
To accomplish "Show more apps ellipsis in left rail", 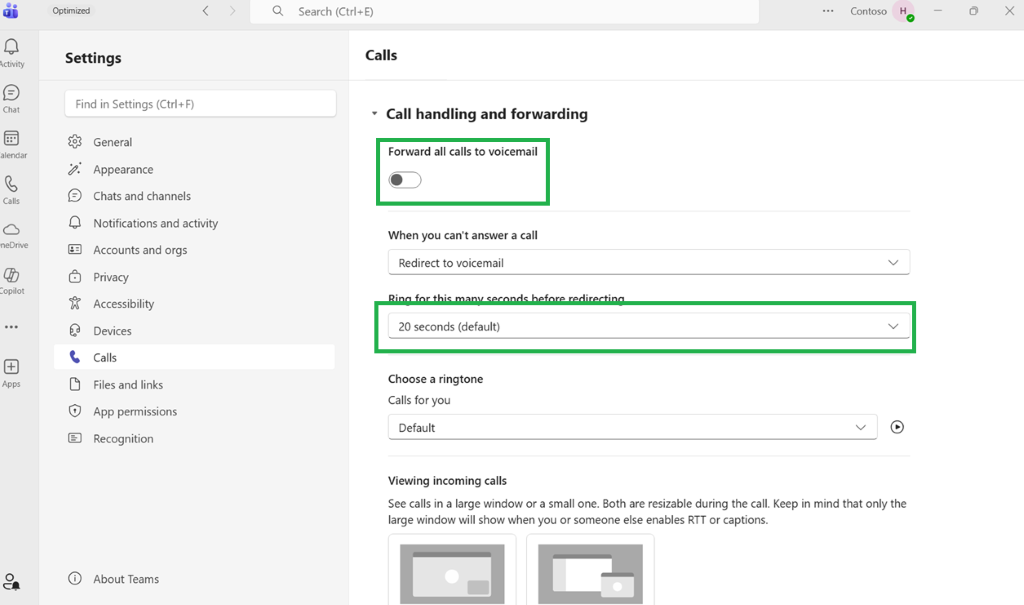I will pyautogui.click(x=11, y=327).
